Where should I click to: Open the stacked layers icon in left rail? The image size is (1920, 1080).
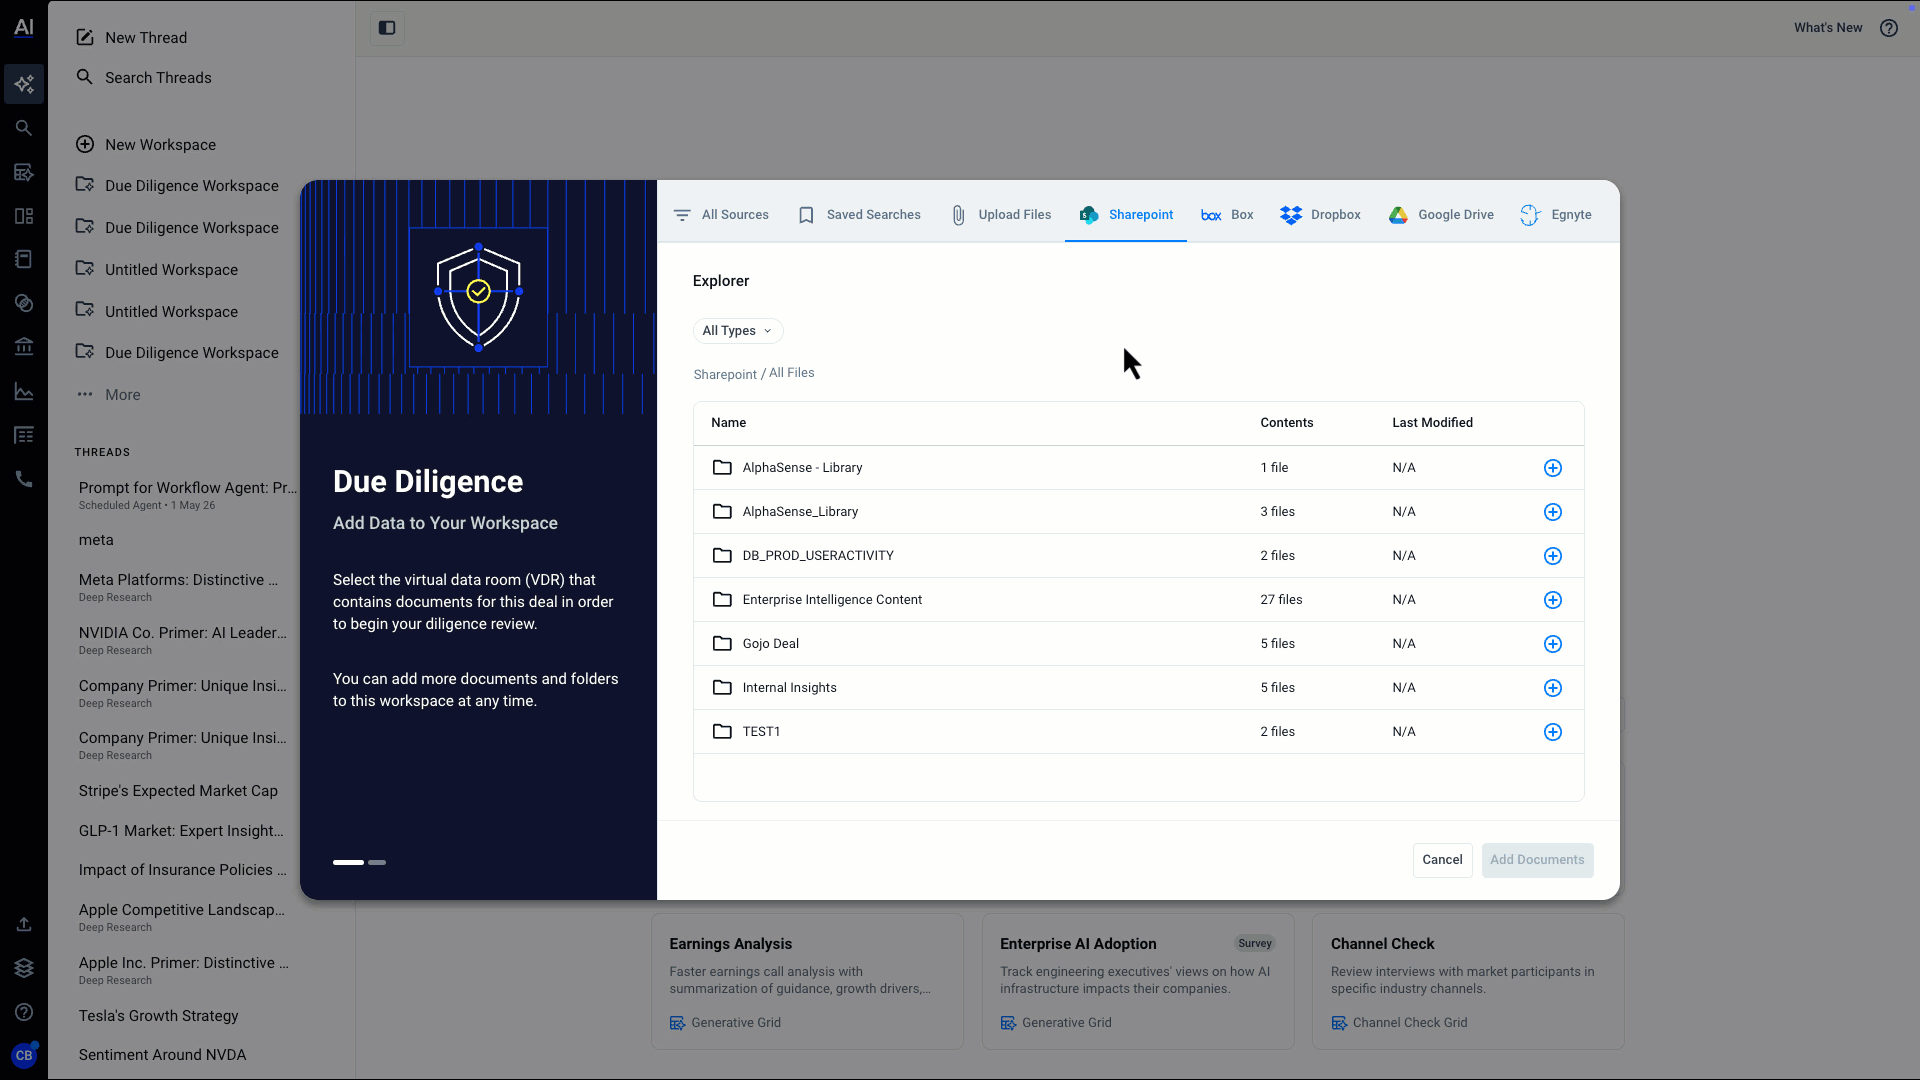(x=24, y=968)
